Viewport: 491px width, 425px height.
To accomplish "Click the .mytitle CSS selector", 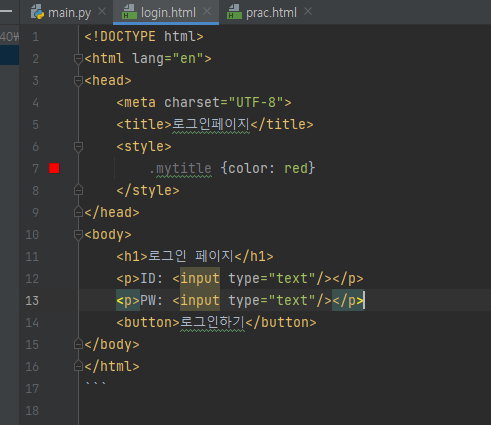I will coord(180,169).
